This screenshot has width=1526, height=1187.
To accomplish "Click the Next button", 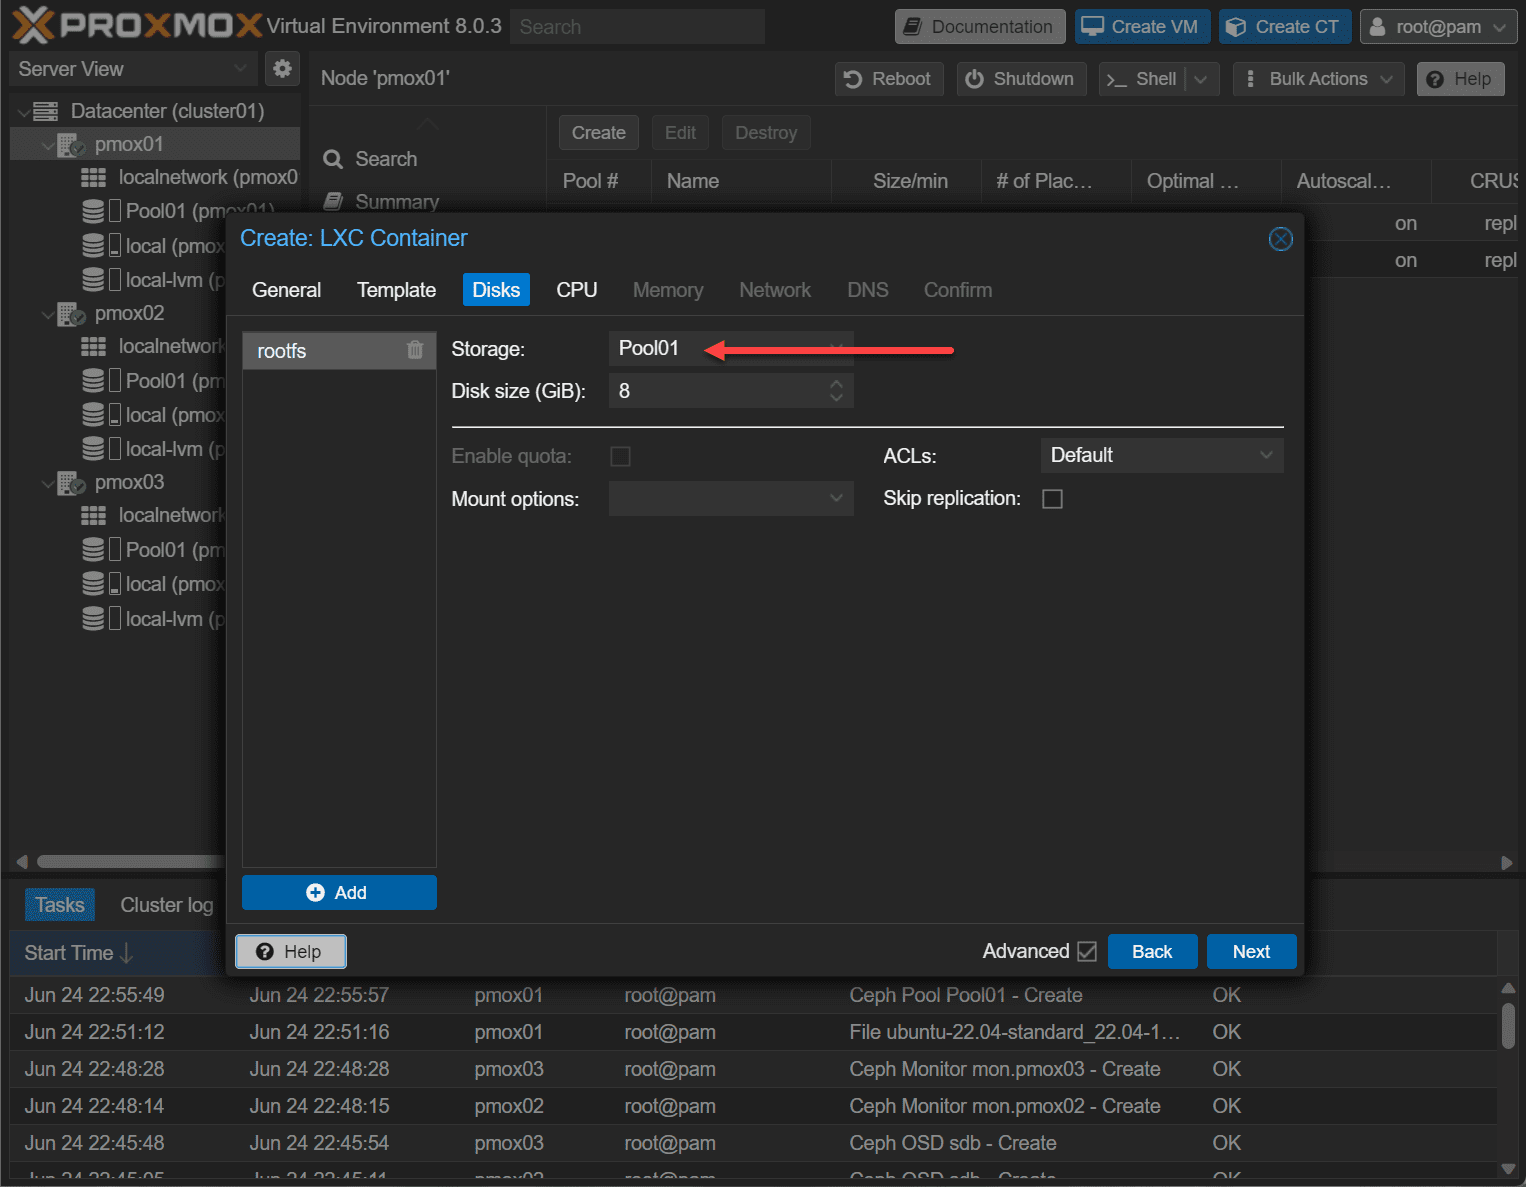I will tap(1250, 951).
